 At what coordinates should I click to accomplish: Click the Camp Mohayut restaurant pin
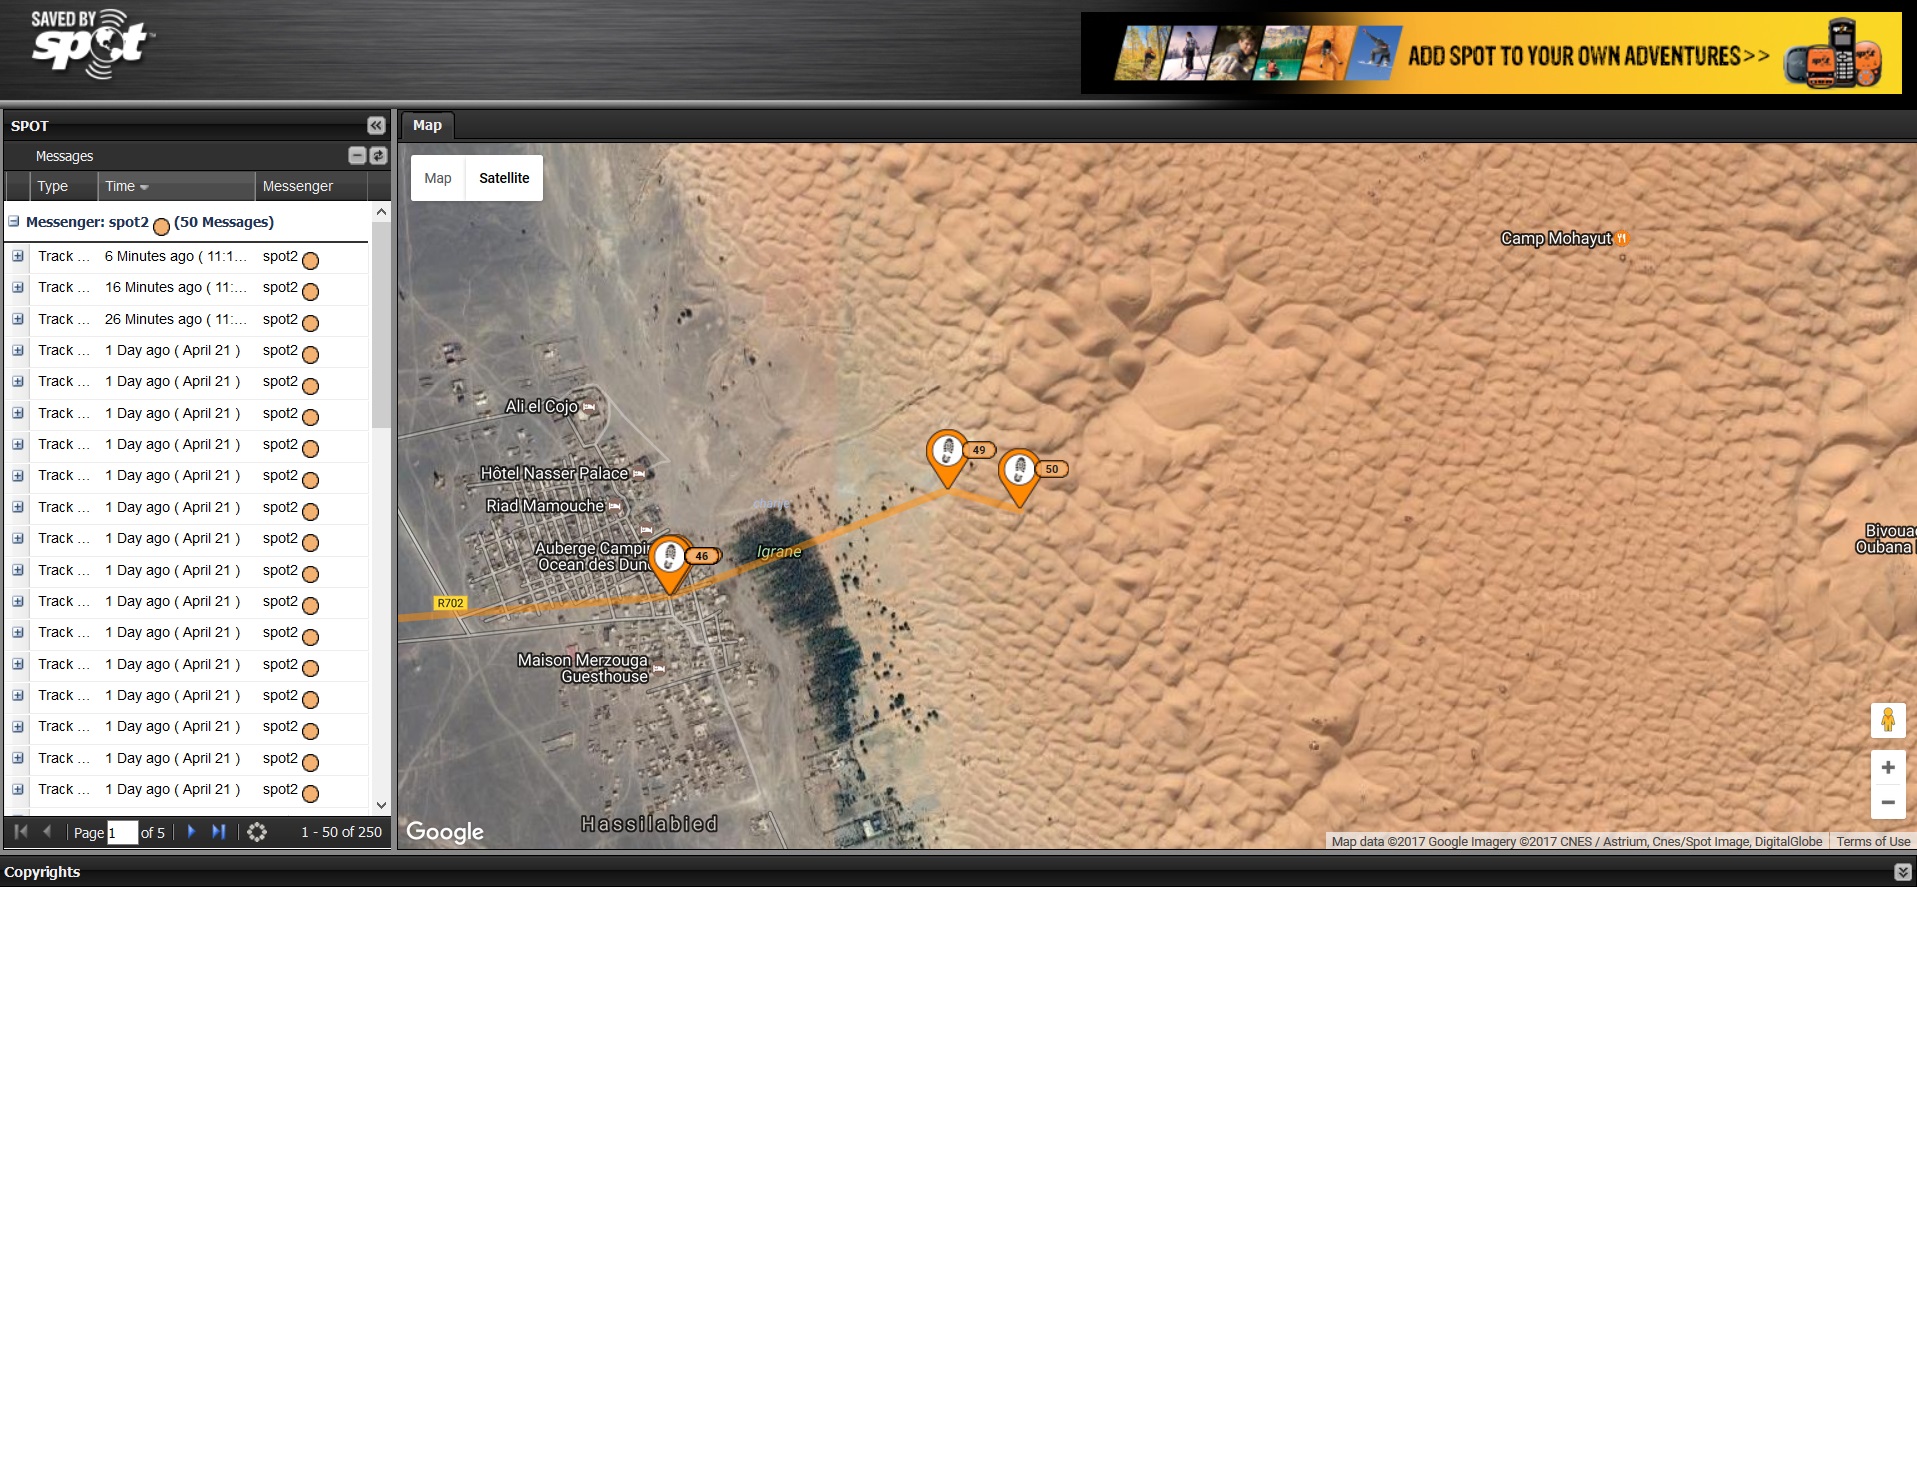click(x=1622, y=238)
